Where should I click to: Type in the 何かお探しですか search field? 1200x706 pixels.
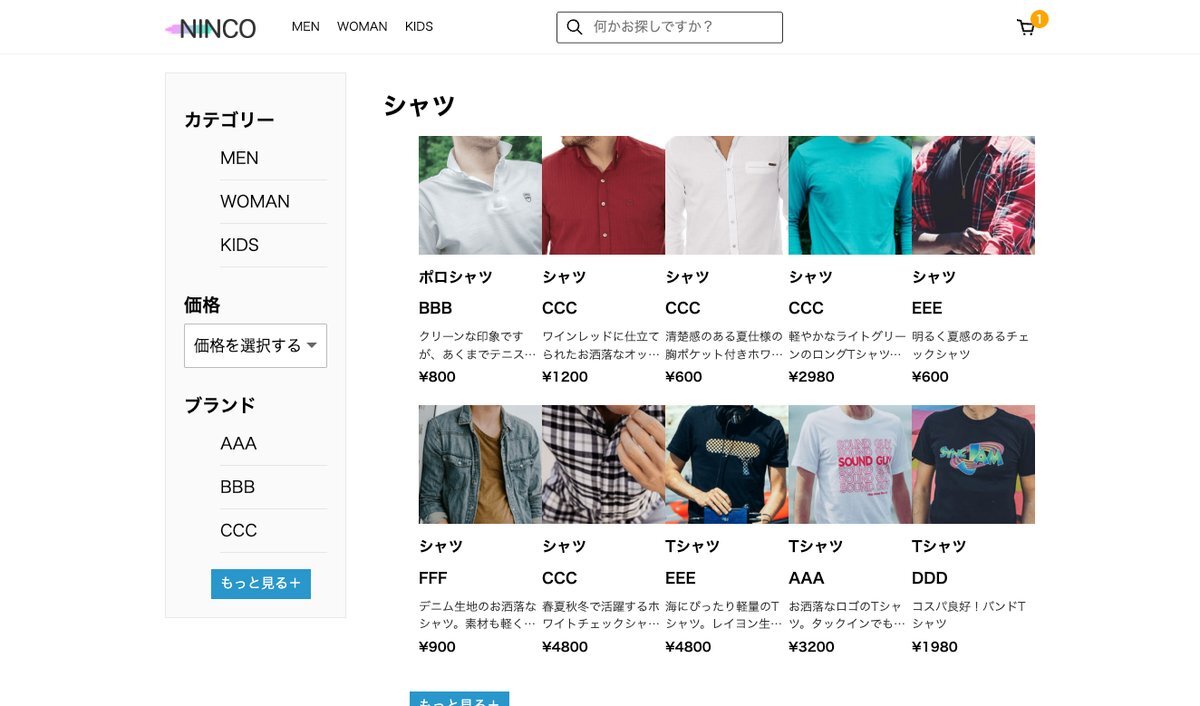pos(680,27)
